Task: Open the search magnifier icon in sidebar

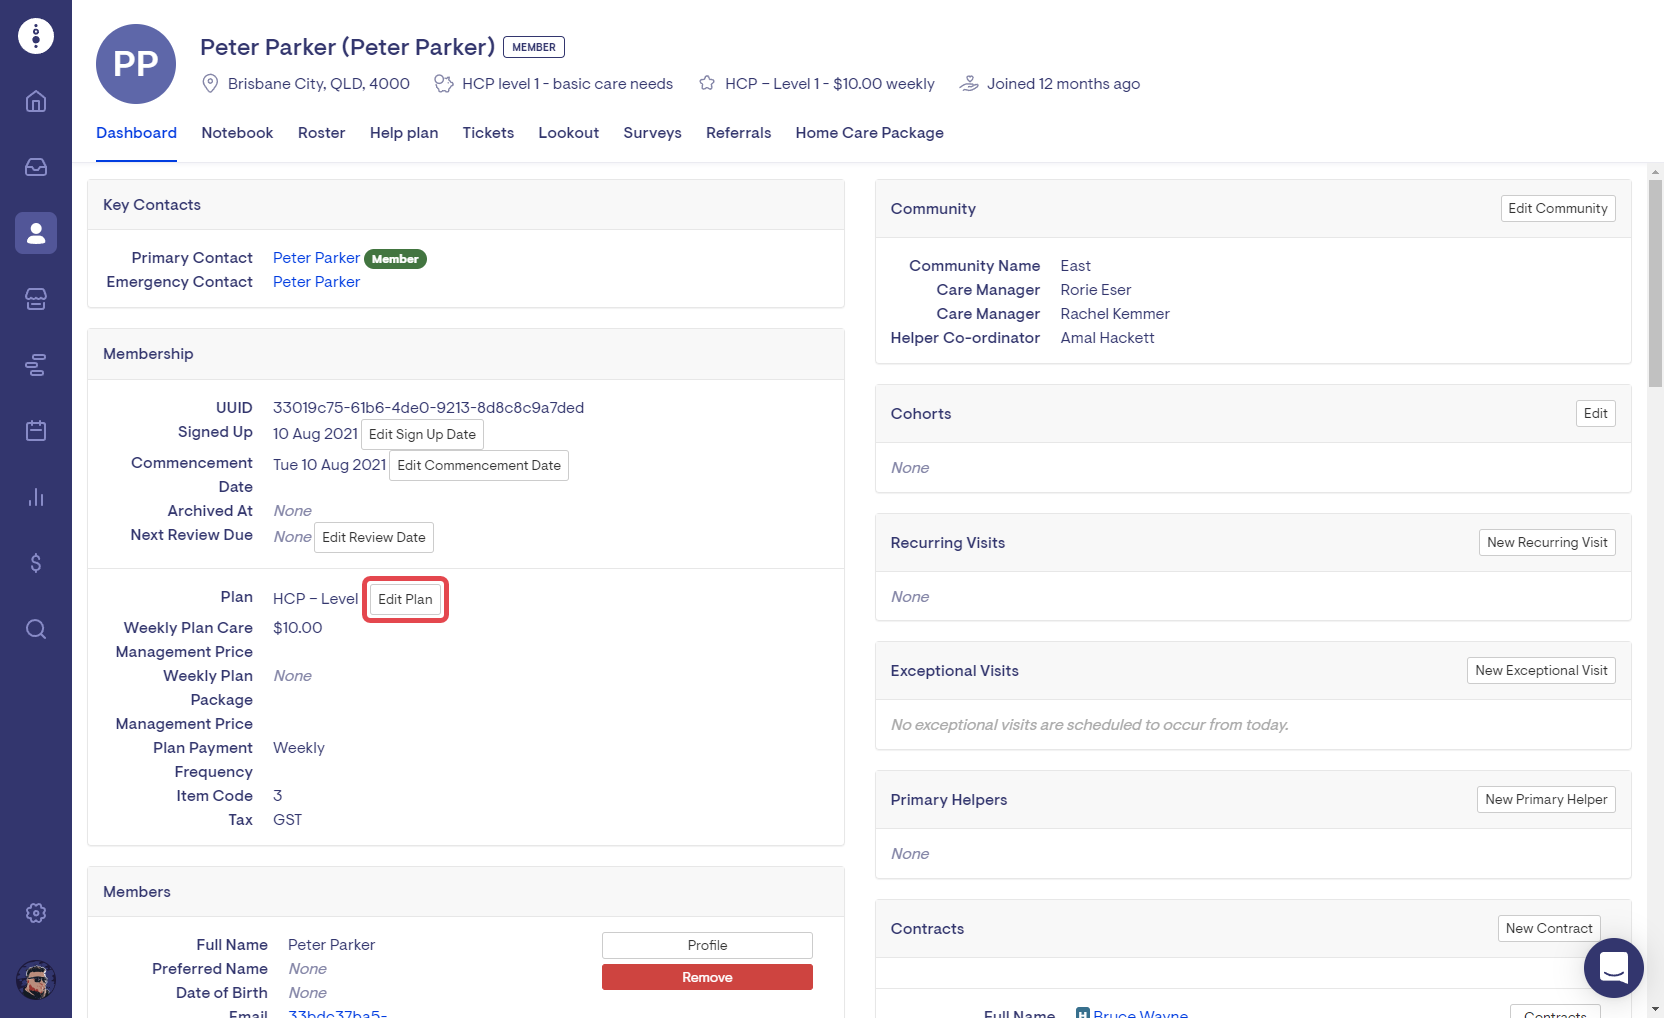Action: (x=36, y=629)
